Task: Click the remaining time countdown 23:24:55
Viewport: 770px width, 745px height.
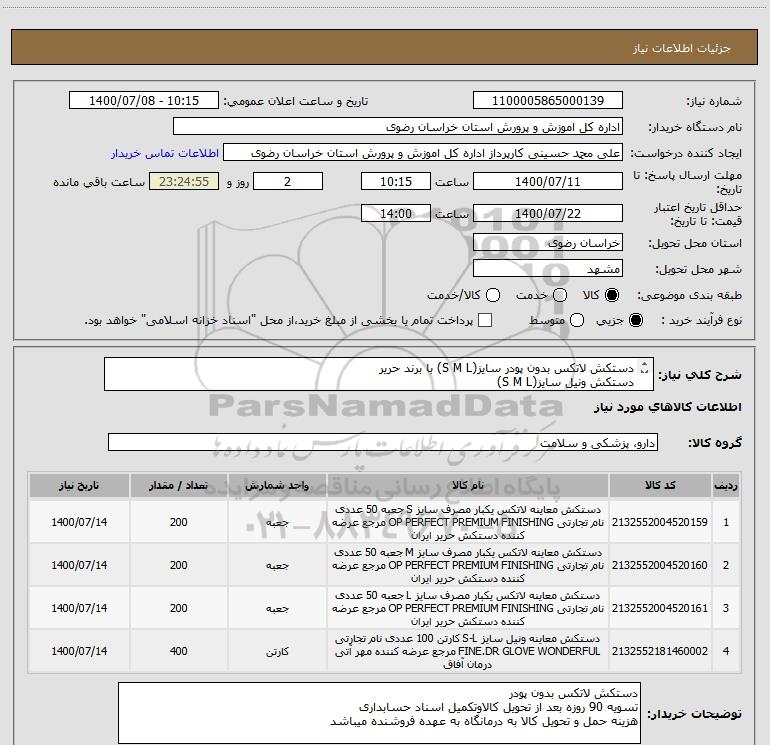Action: 184,182
